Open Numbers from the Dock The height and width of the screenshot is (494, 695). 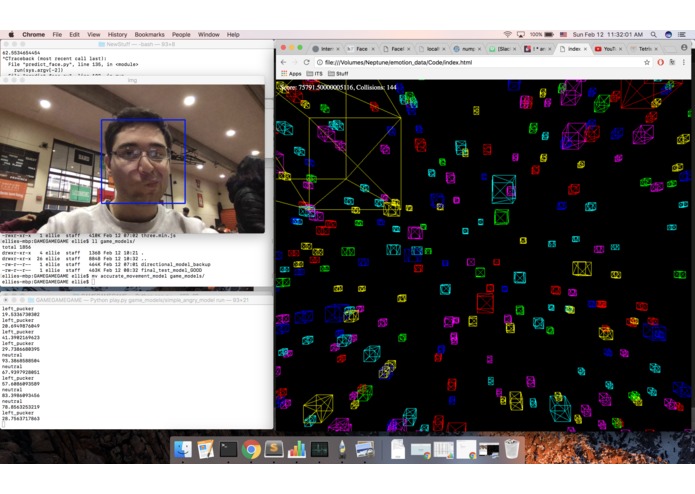coord(297,449)
